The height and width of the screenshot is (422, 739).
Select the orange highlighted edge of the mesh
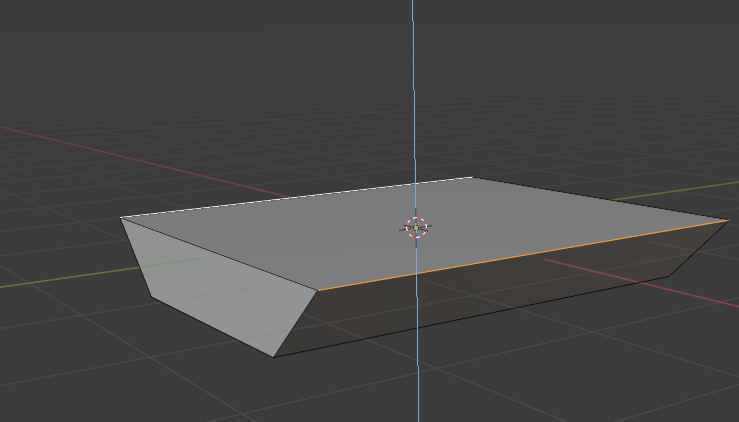pos(523,255)
